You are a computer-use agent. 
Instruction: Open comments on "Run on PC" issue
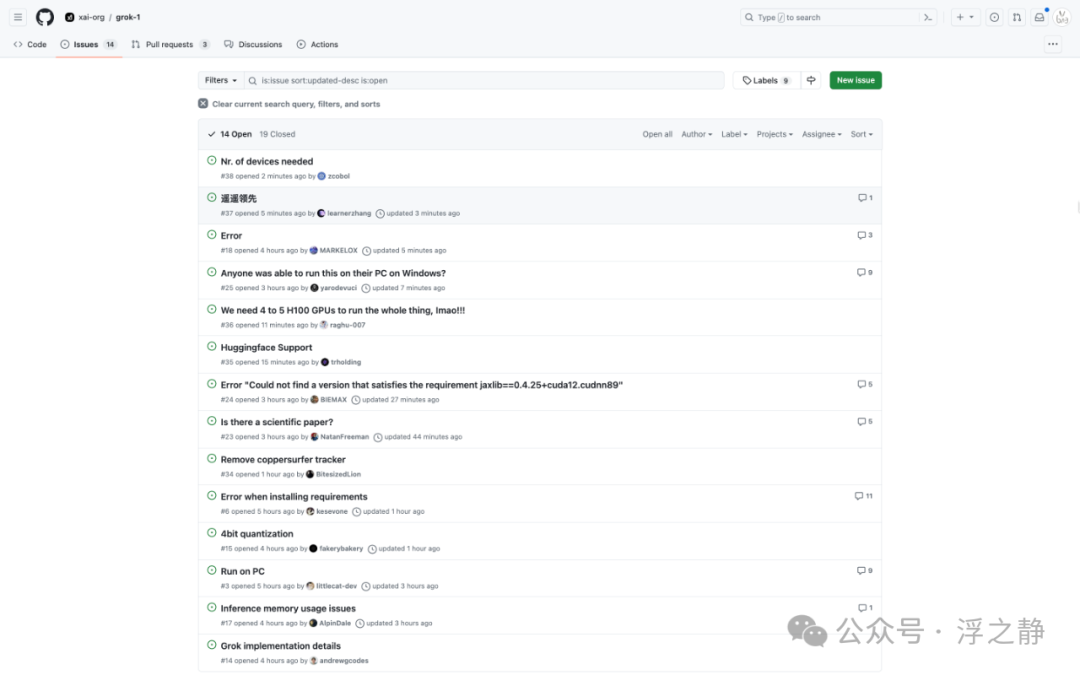(864, 570)
